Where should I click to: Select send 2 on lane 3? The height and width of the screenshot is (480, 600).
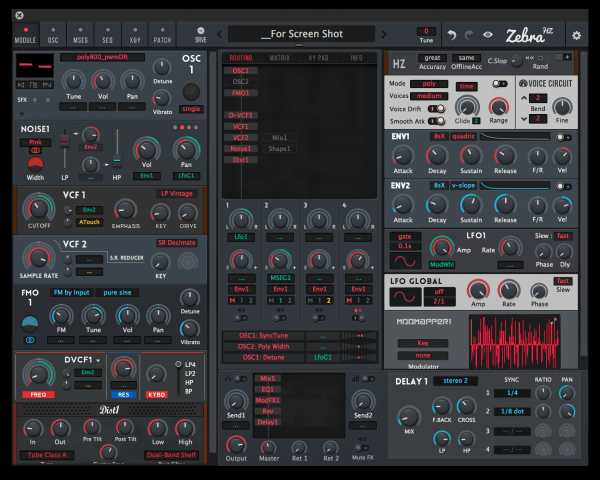[x=328, y=300]
